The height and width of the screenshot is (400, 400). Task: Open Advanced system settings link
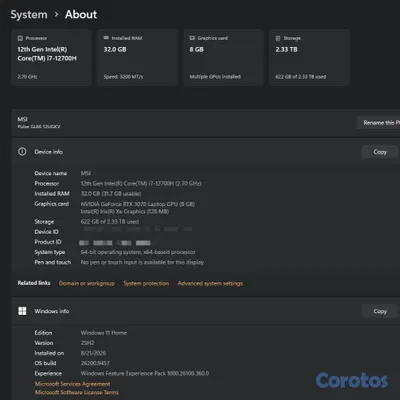[x=210, y=283]
